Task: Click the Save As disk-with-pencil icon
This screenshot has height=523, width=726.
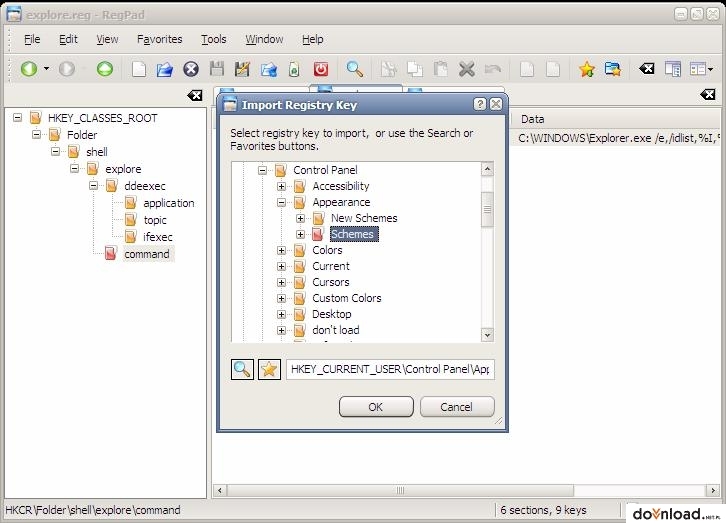Action: (x=242, y=69)
